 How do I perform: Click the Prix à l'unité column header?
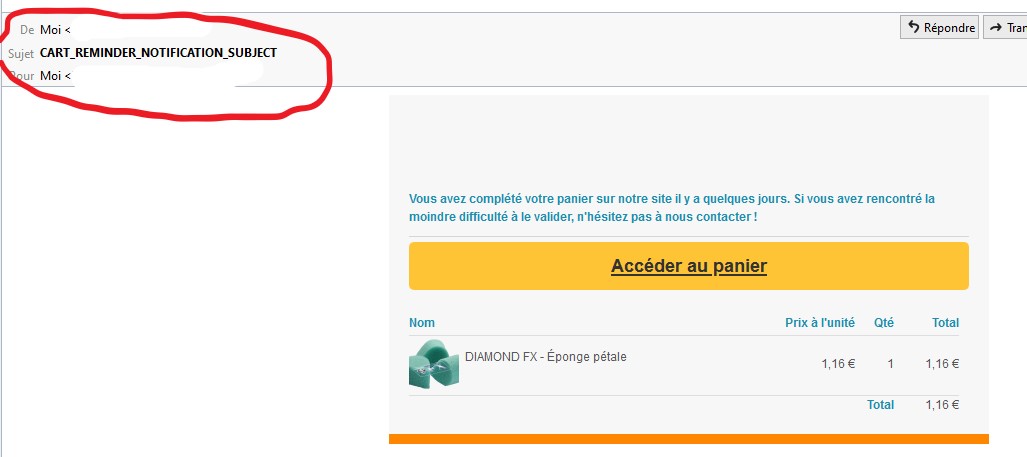(x=820, y=322)
